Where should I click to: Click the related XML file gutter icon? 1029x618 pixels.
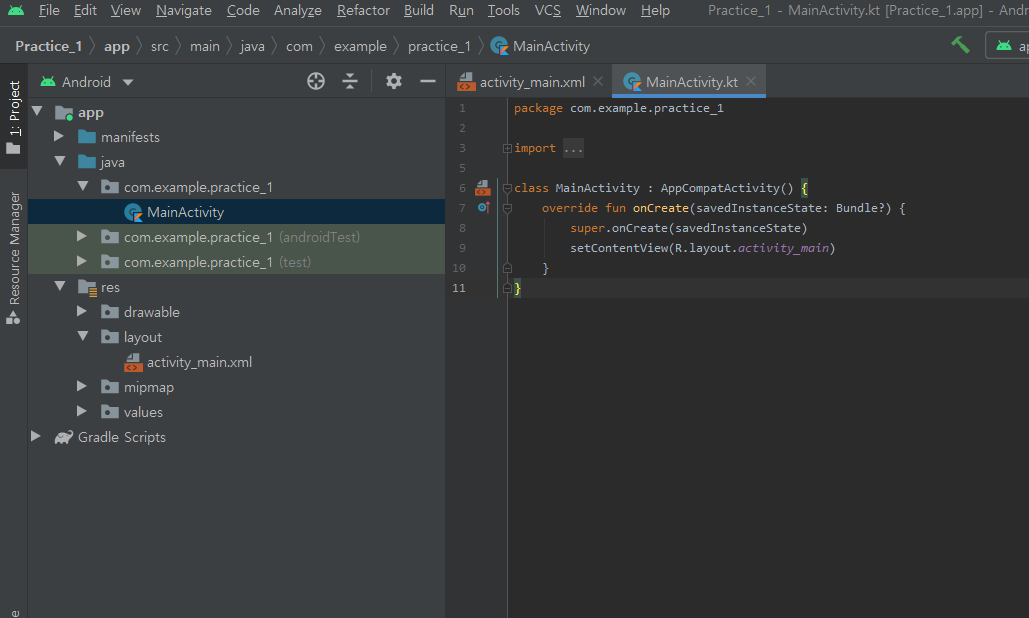[483, 188]
